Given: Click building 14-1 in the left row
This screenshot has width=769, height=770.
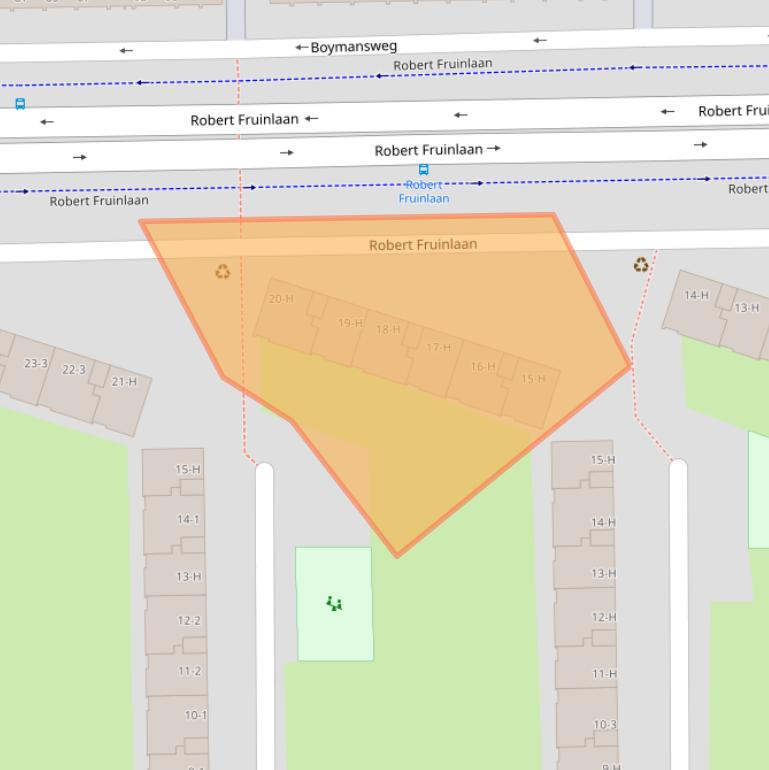Looking at the screenshot, I should (188, 520).
